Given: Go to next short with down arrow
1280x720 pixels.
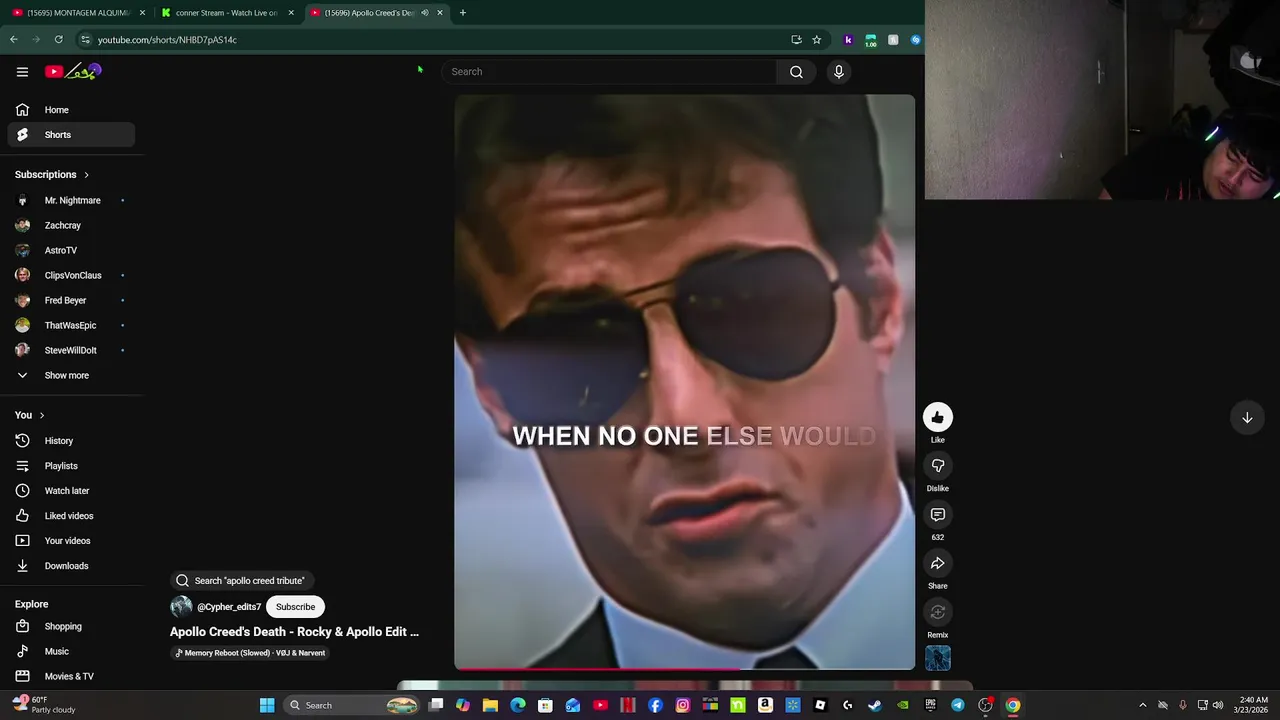Looking at the screenshot, I should 1247,418.
